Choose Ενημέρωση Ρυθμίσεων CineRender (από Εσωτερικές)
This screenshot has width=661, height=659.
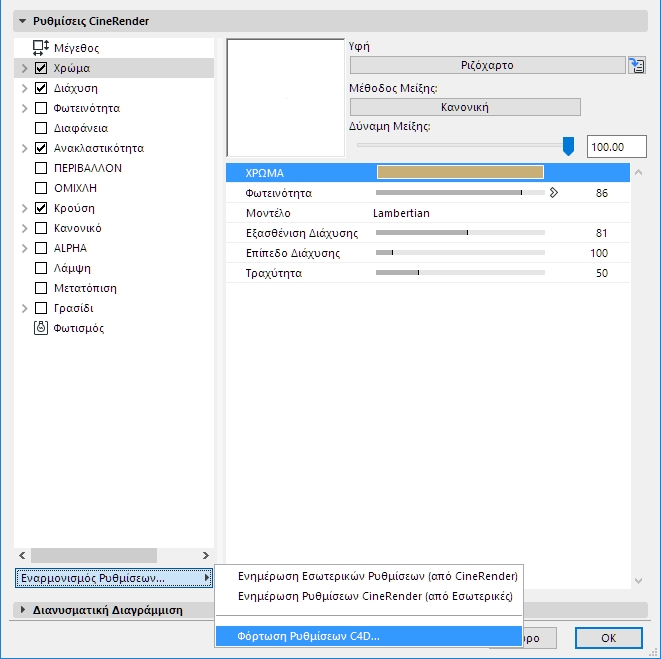(x=375, y=596)
